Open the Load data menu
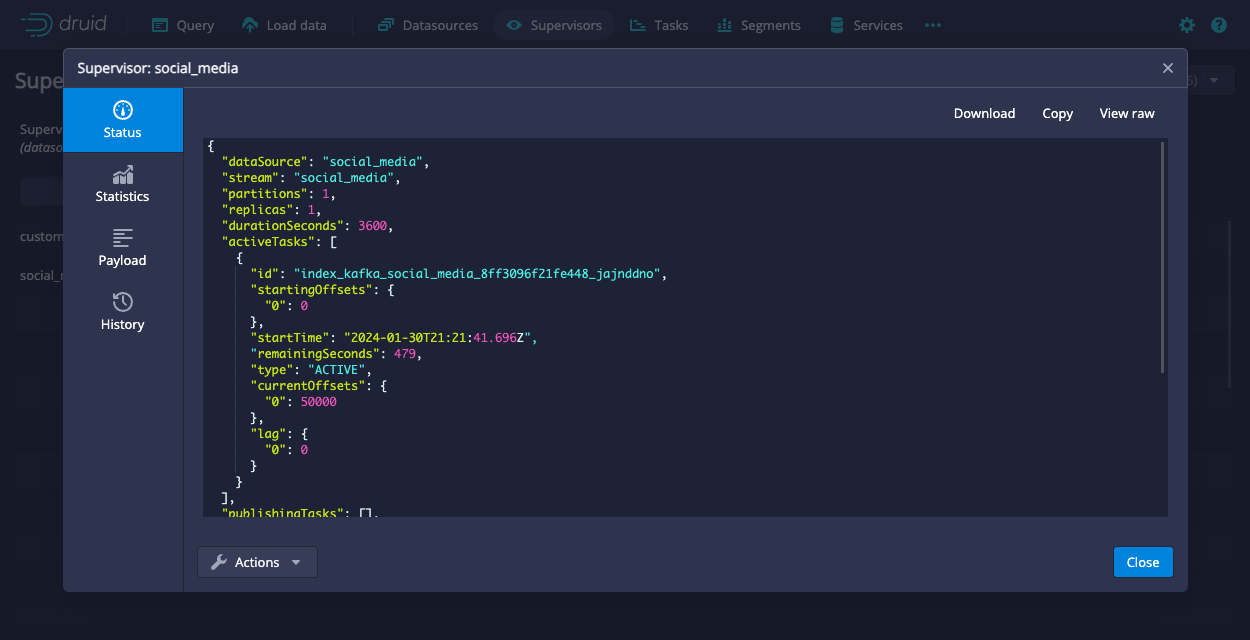 (x=284, y=25)
